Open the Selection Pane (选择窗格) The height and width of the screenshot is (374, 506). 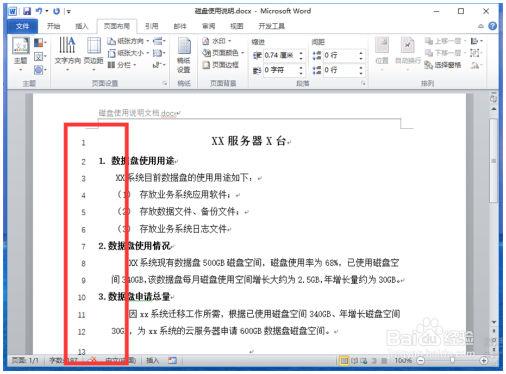pos(443,65)
